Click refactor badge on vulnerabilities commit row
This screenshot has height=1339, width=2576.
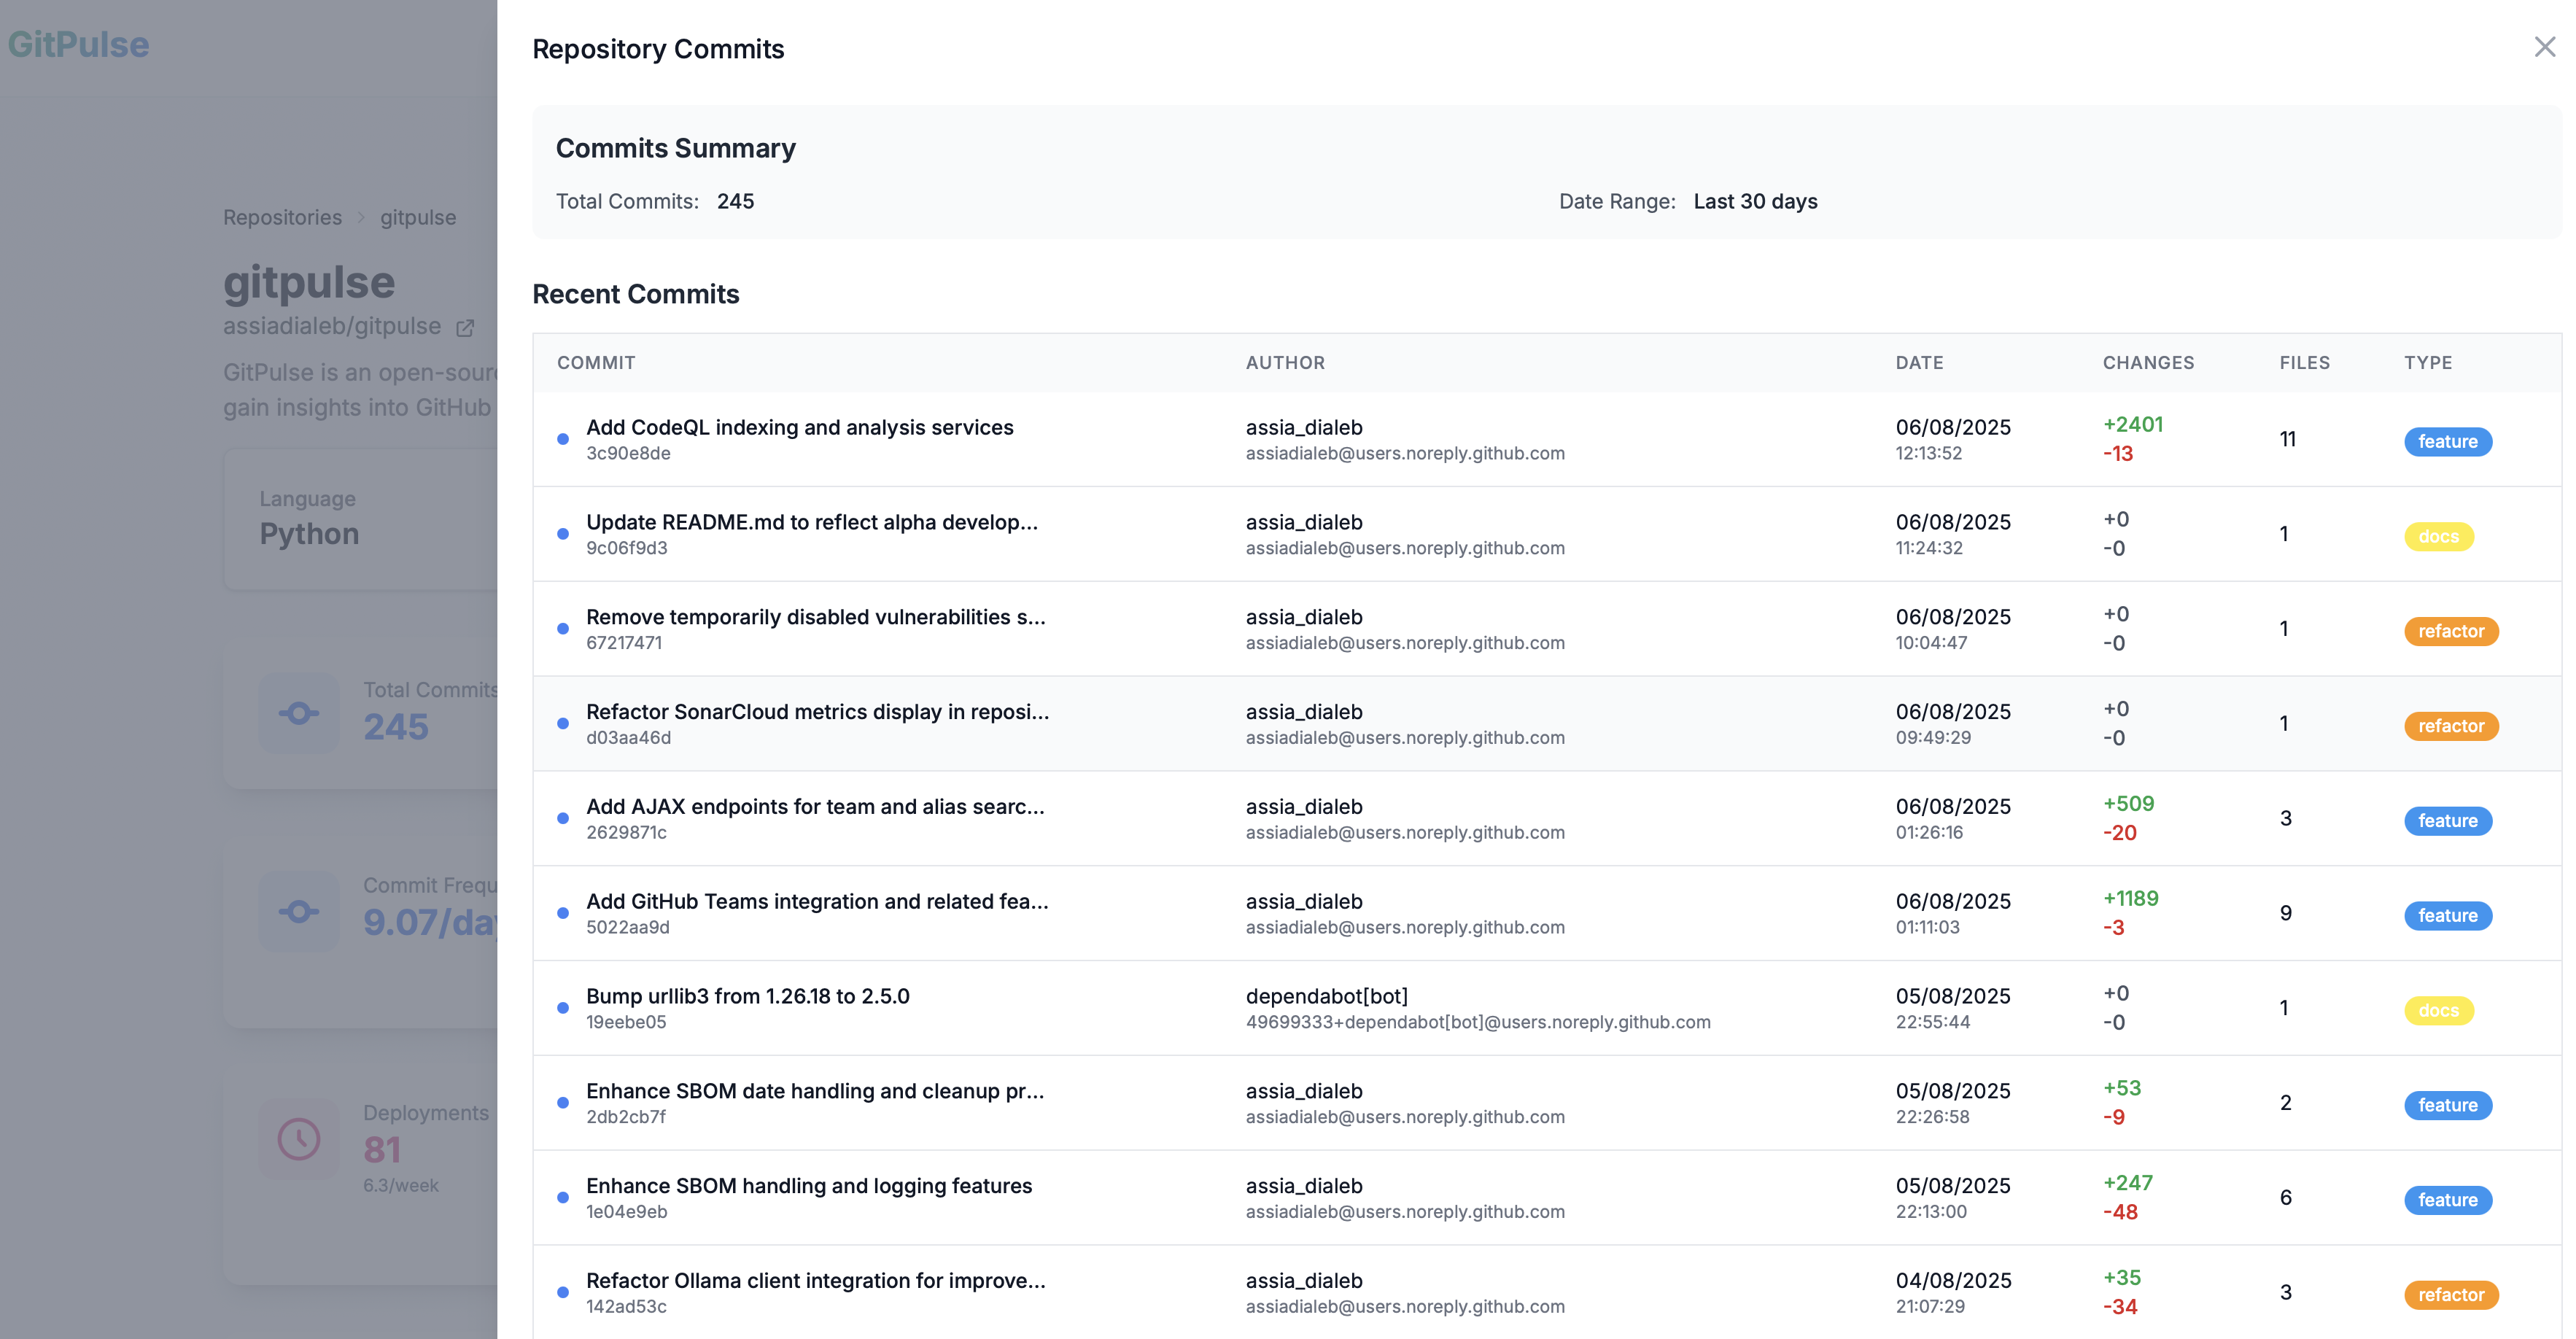click(x=2451, y=631)
